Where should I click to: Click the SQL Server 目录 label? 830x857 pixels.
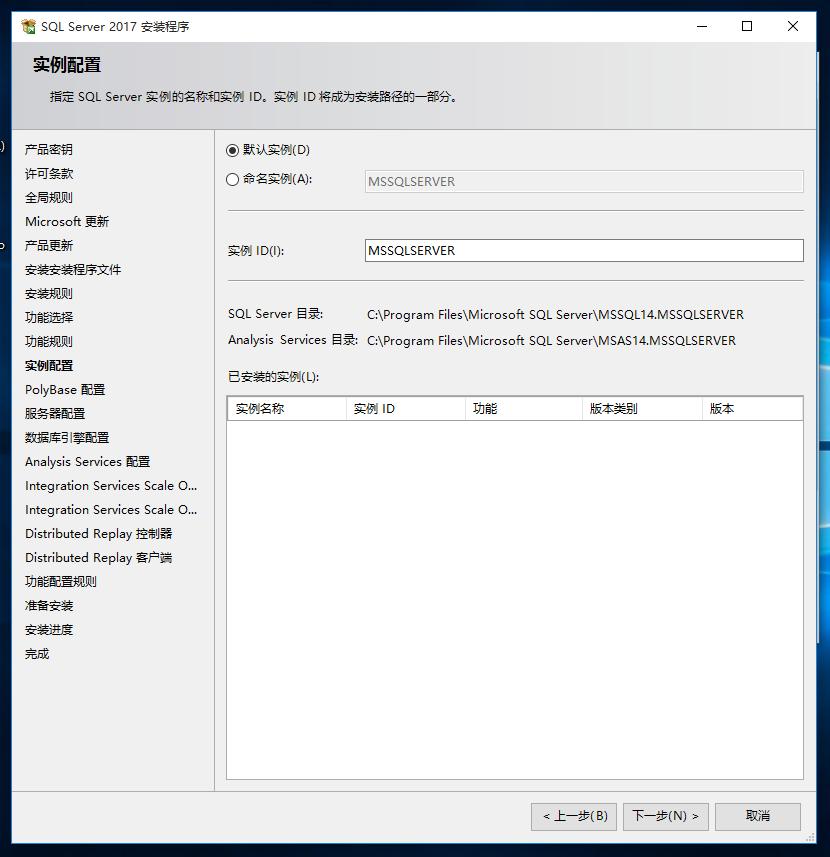point(275,314)
